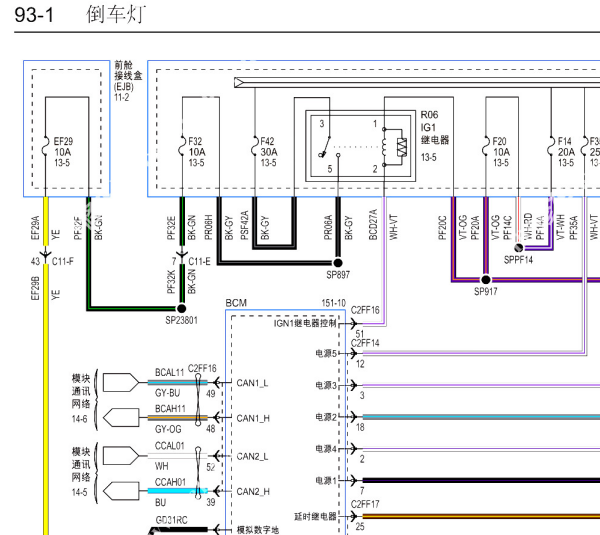Click the C2FF16 label above pin 51

pyautogui.click(x=365, y=310)
